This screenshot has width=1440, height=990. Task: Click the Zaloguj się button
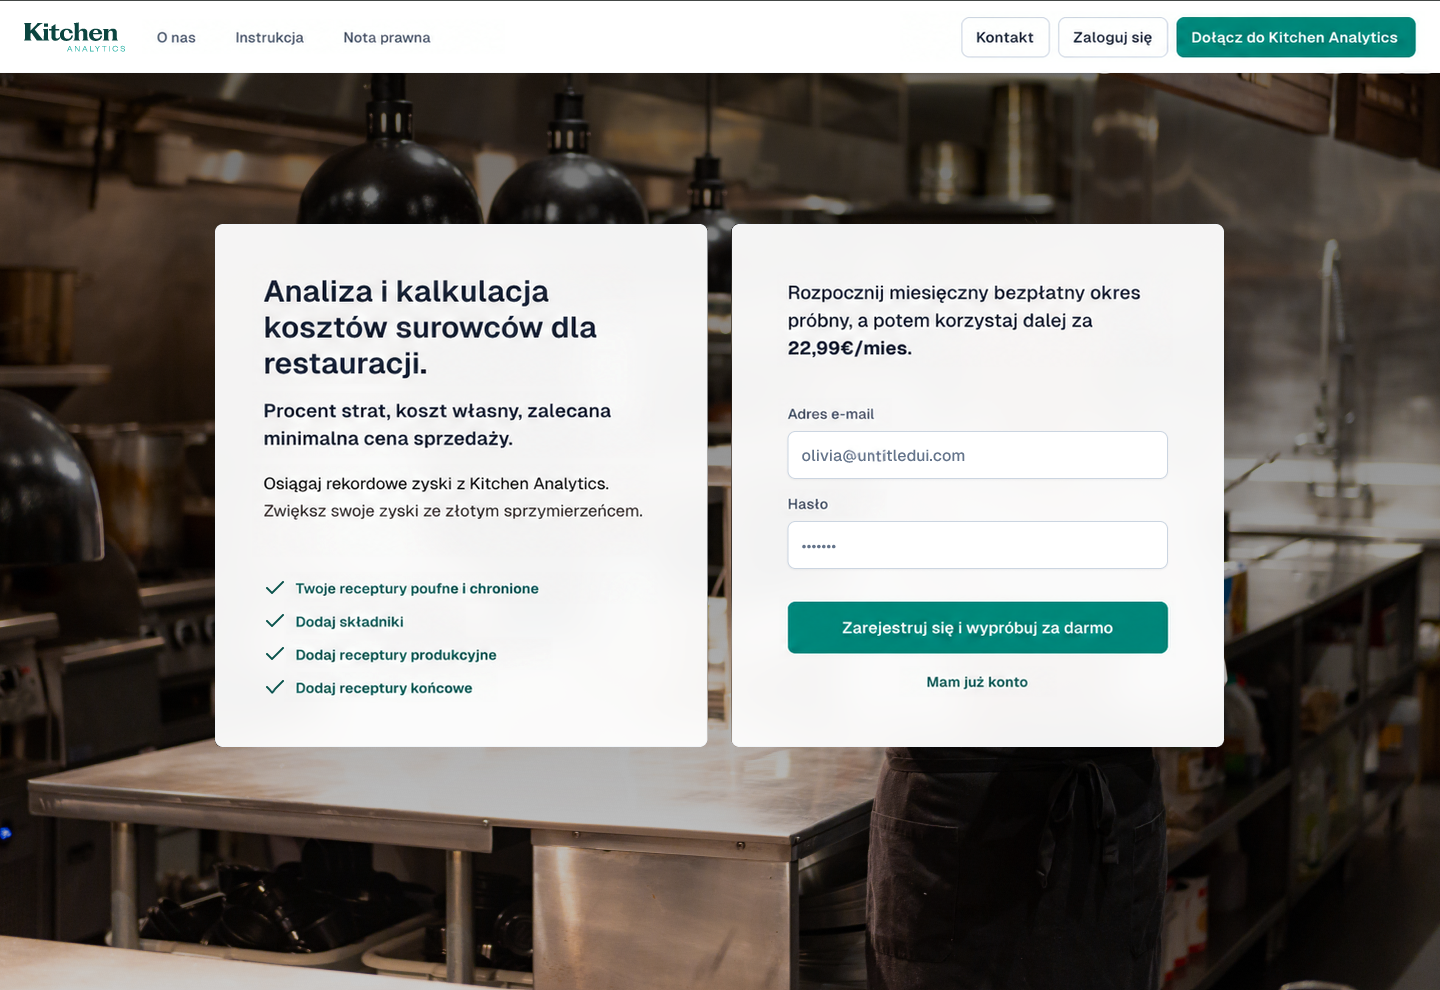coord(1112,37)
